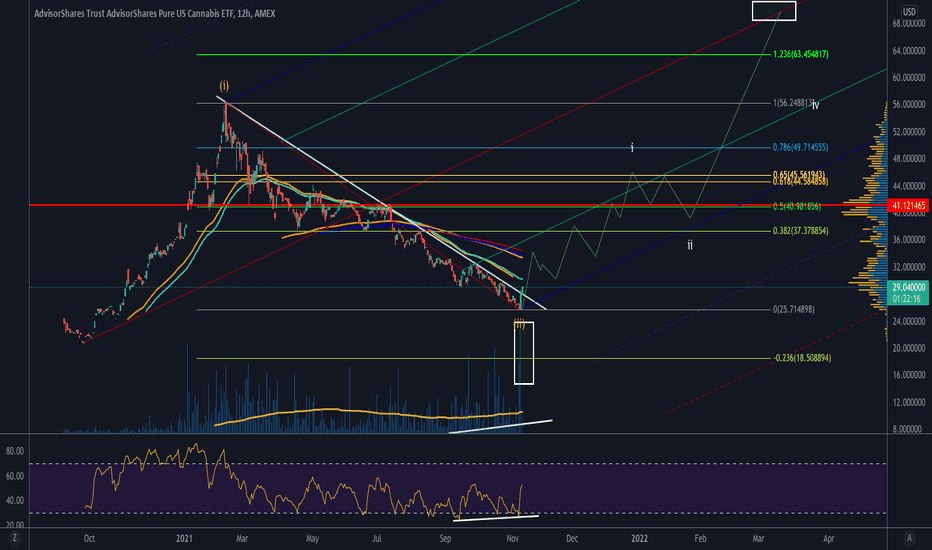
Task: Click the Oct label on the time axis
Action: (89, 539)
